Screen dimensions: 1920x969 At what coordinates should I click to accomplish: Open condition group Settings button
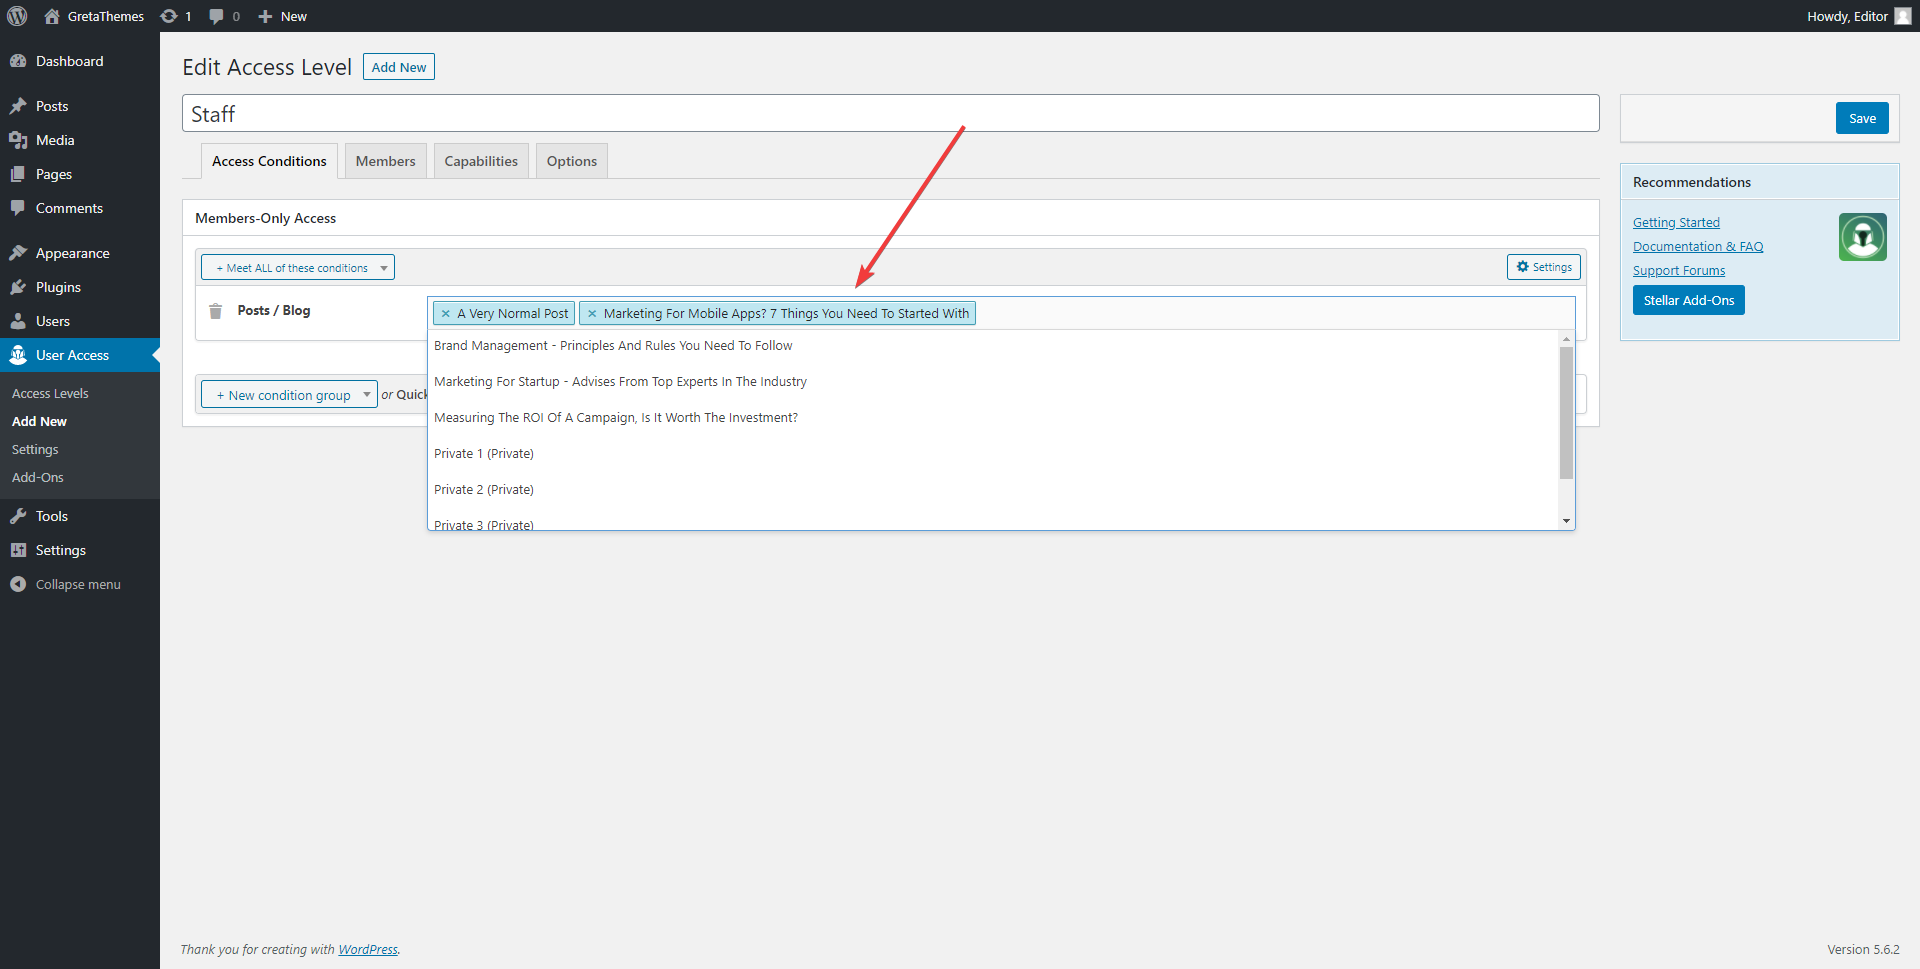click(1544, 267)
